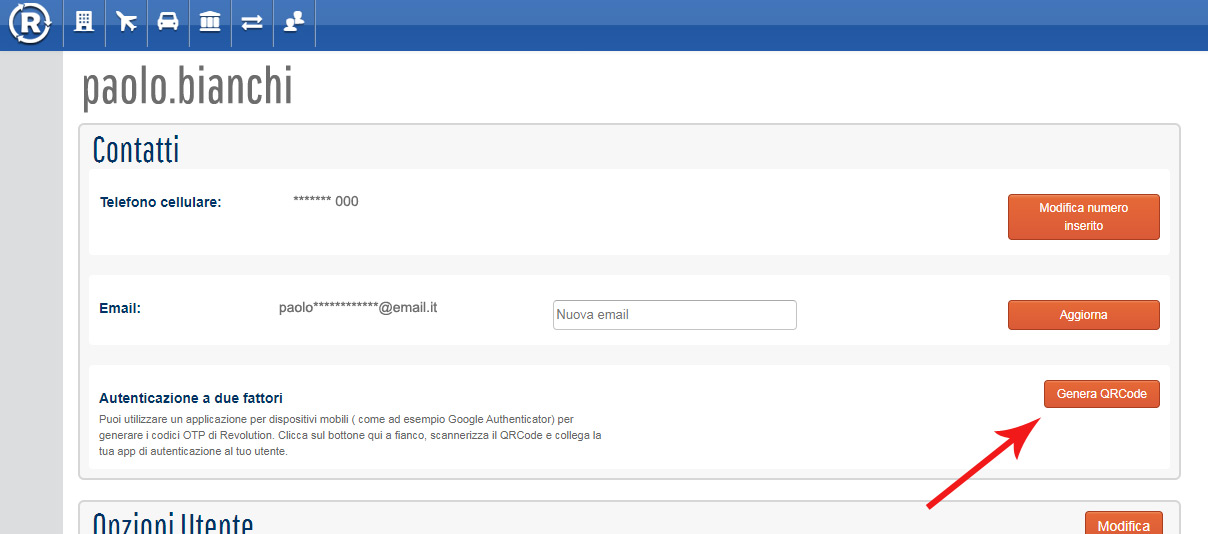Click the masked phone number value
This screenshot has width=1208, height=534.
[325, 201]
